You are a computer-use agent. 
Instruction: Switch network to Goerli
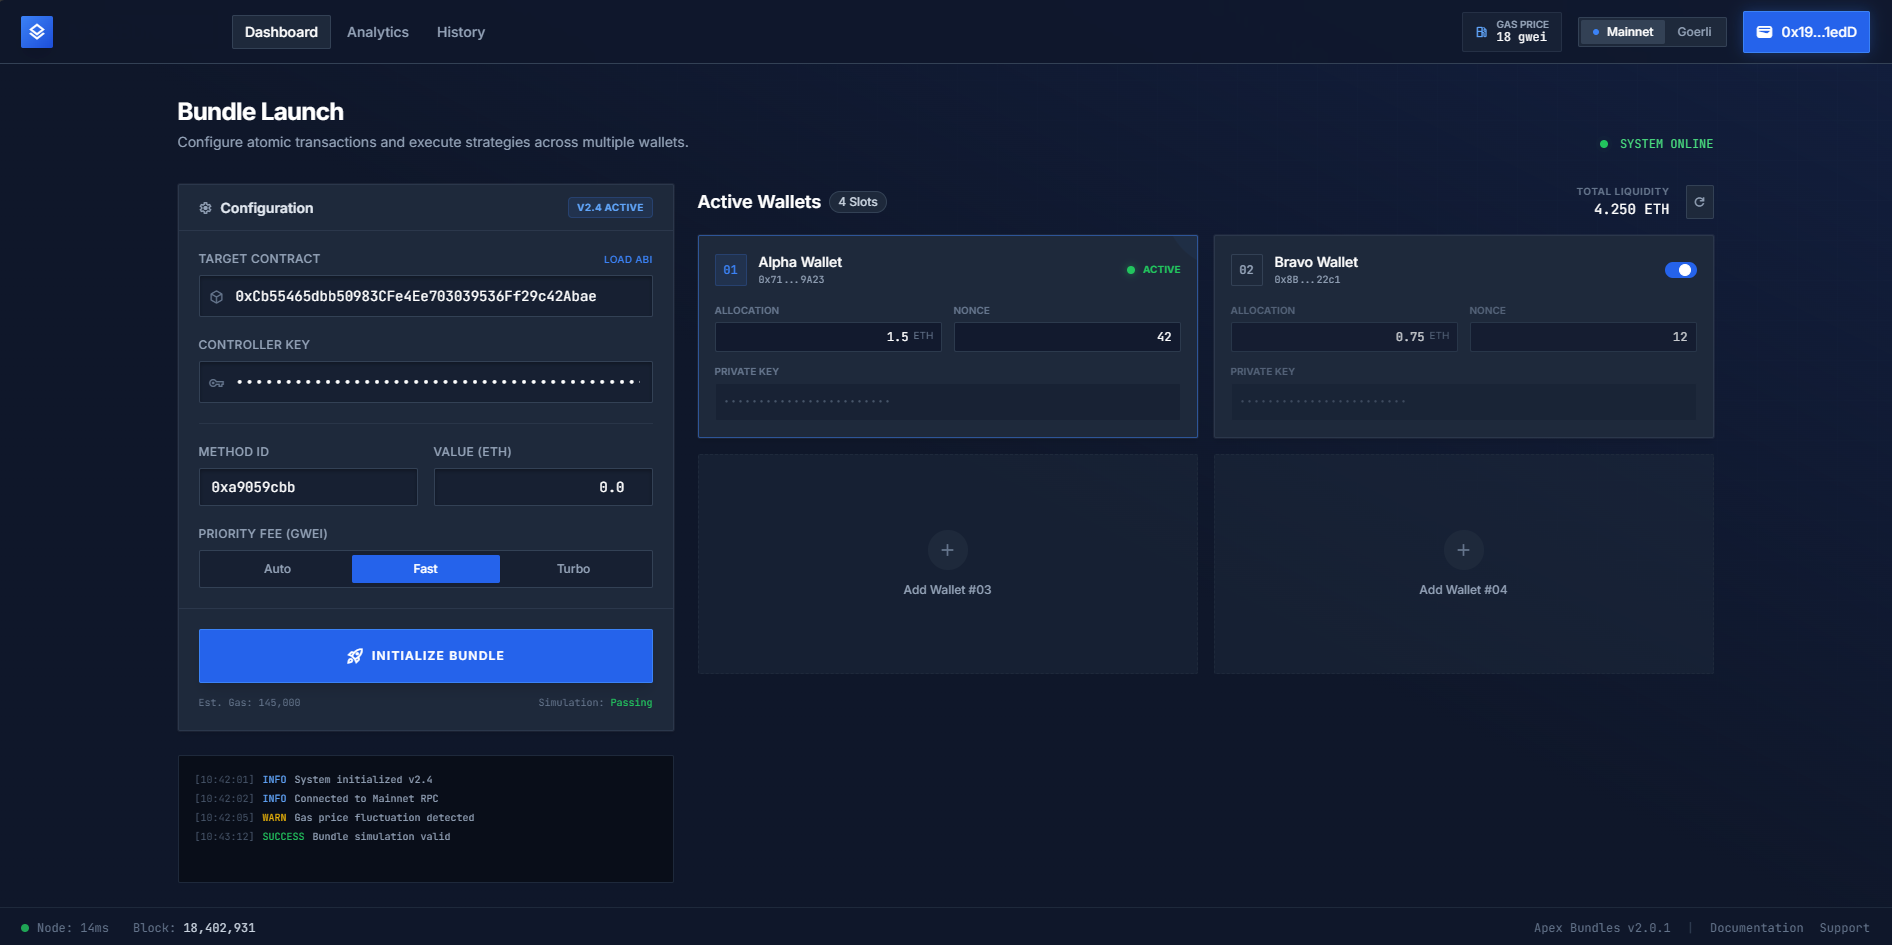point(1694,31)
